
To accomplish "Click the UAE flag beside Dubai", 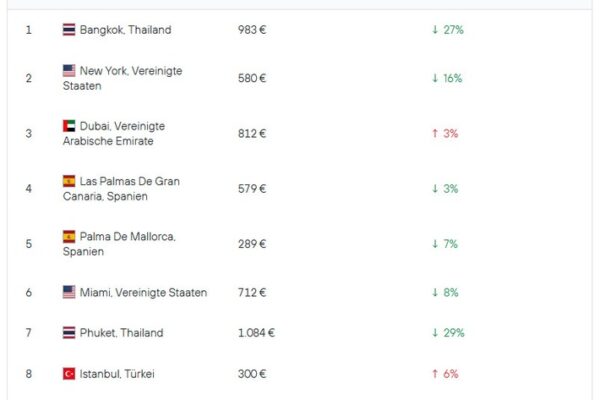I will point(69,126).
